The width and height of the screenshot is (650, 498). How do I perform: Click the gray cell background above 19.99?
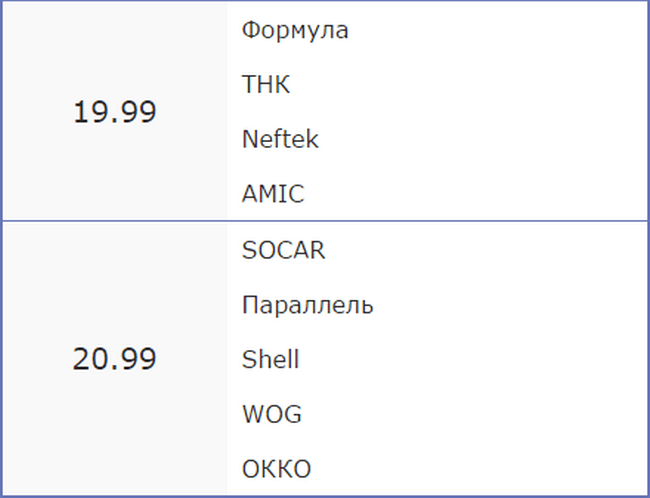(x=114, y=50)
